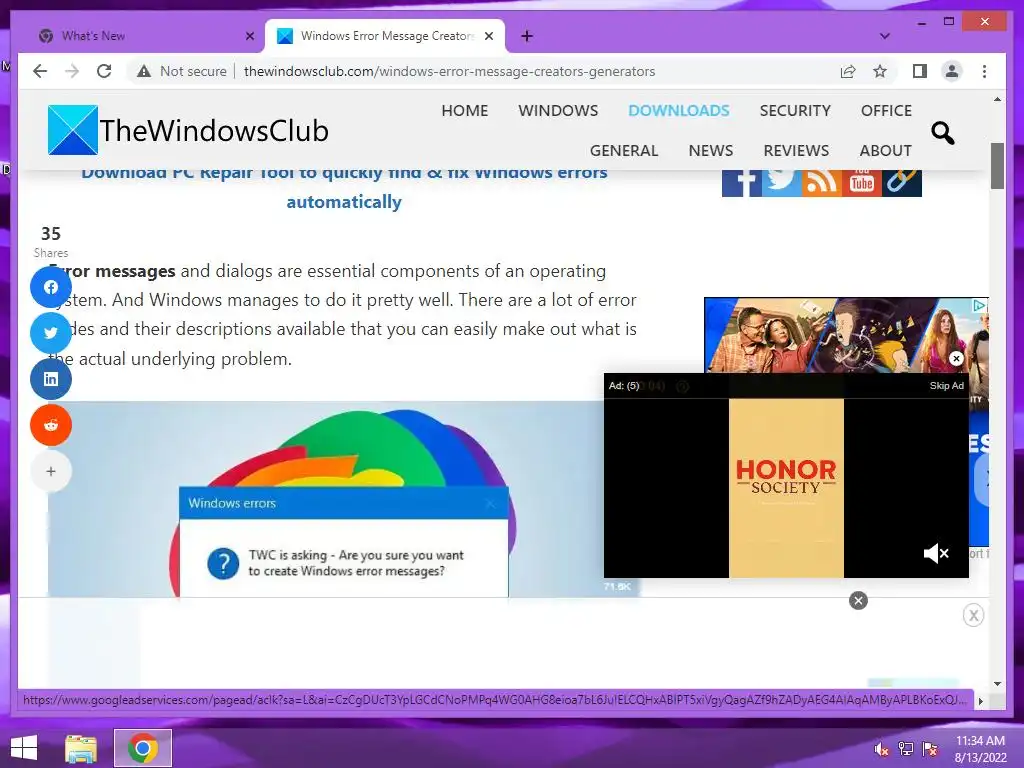Screen dimensions: 1024x768
Task: Click the AdChoices icon on banner
Action: point(979,305)
